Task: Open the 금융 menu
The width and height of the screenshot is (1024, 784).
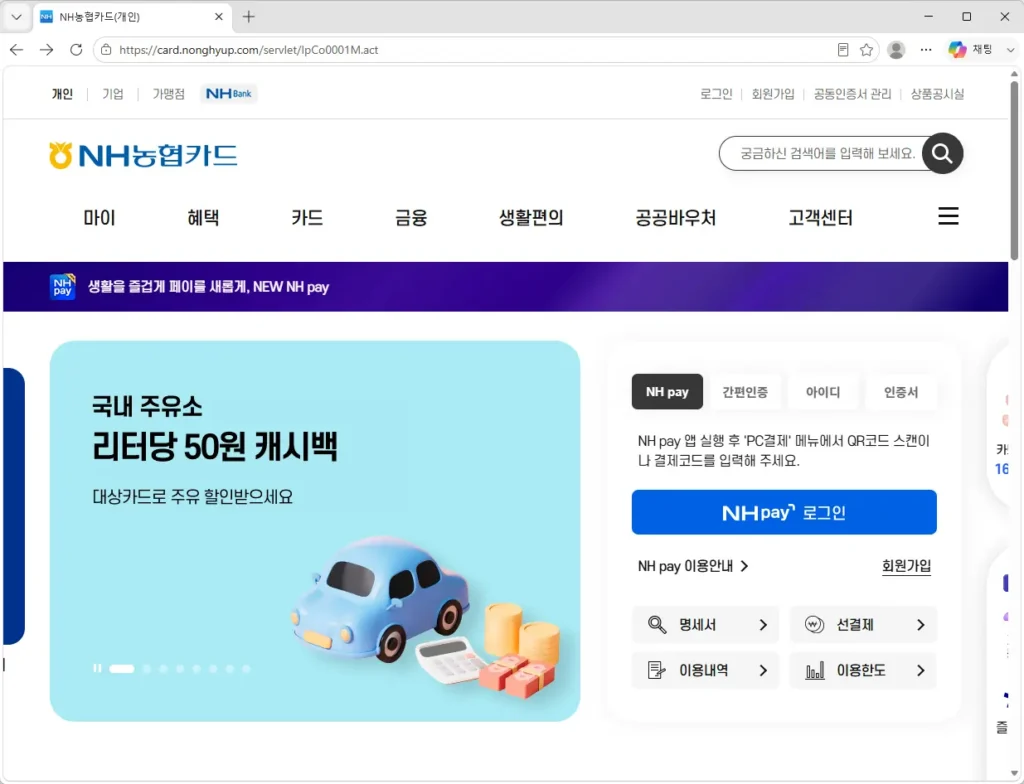Action: (x=411, y=218)
